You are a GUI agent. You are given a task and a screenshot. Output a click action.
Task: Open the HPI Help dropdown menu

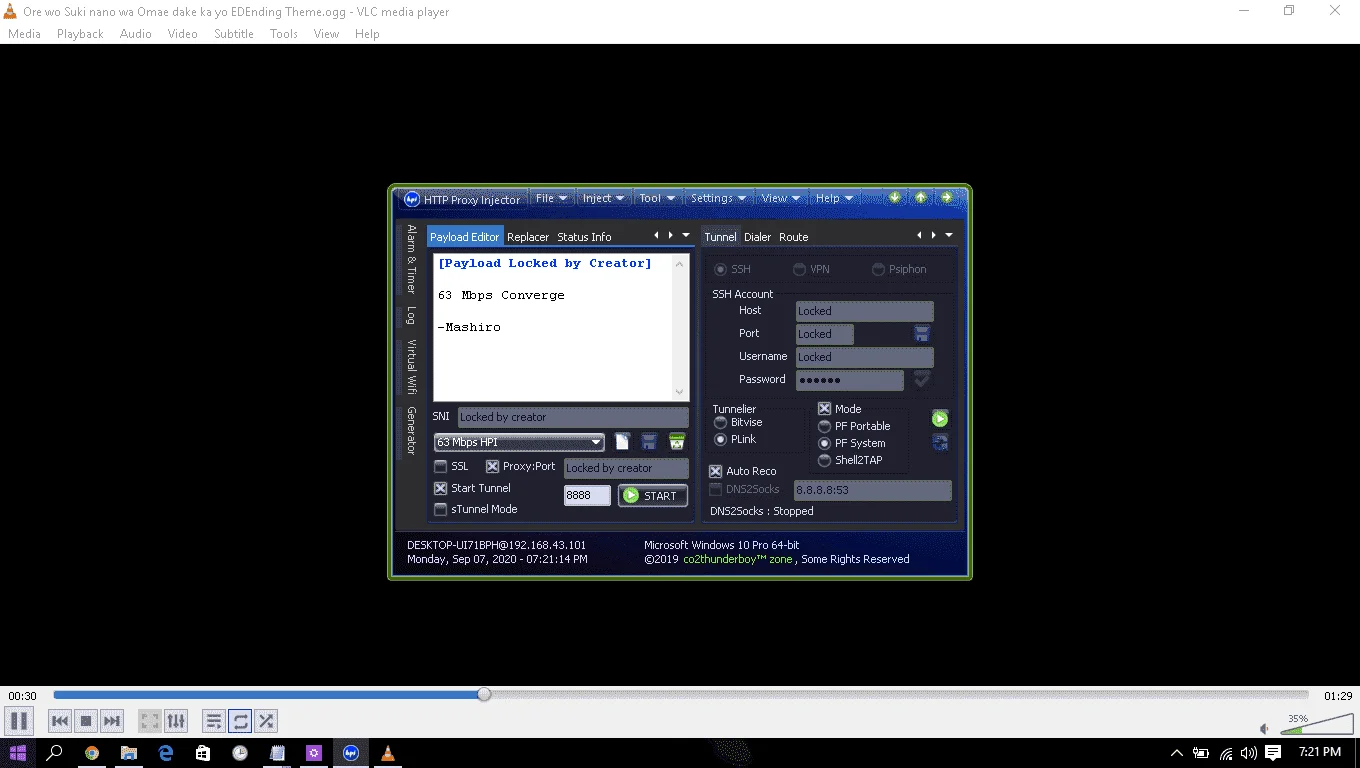(833, 198)
